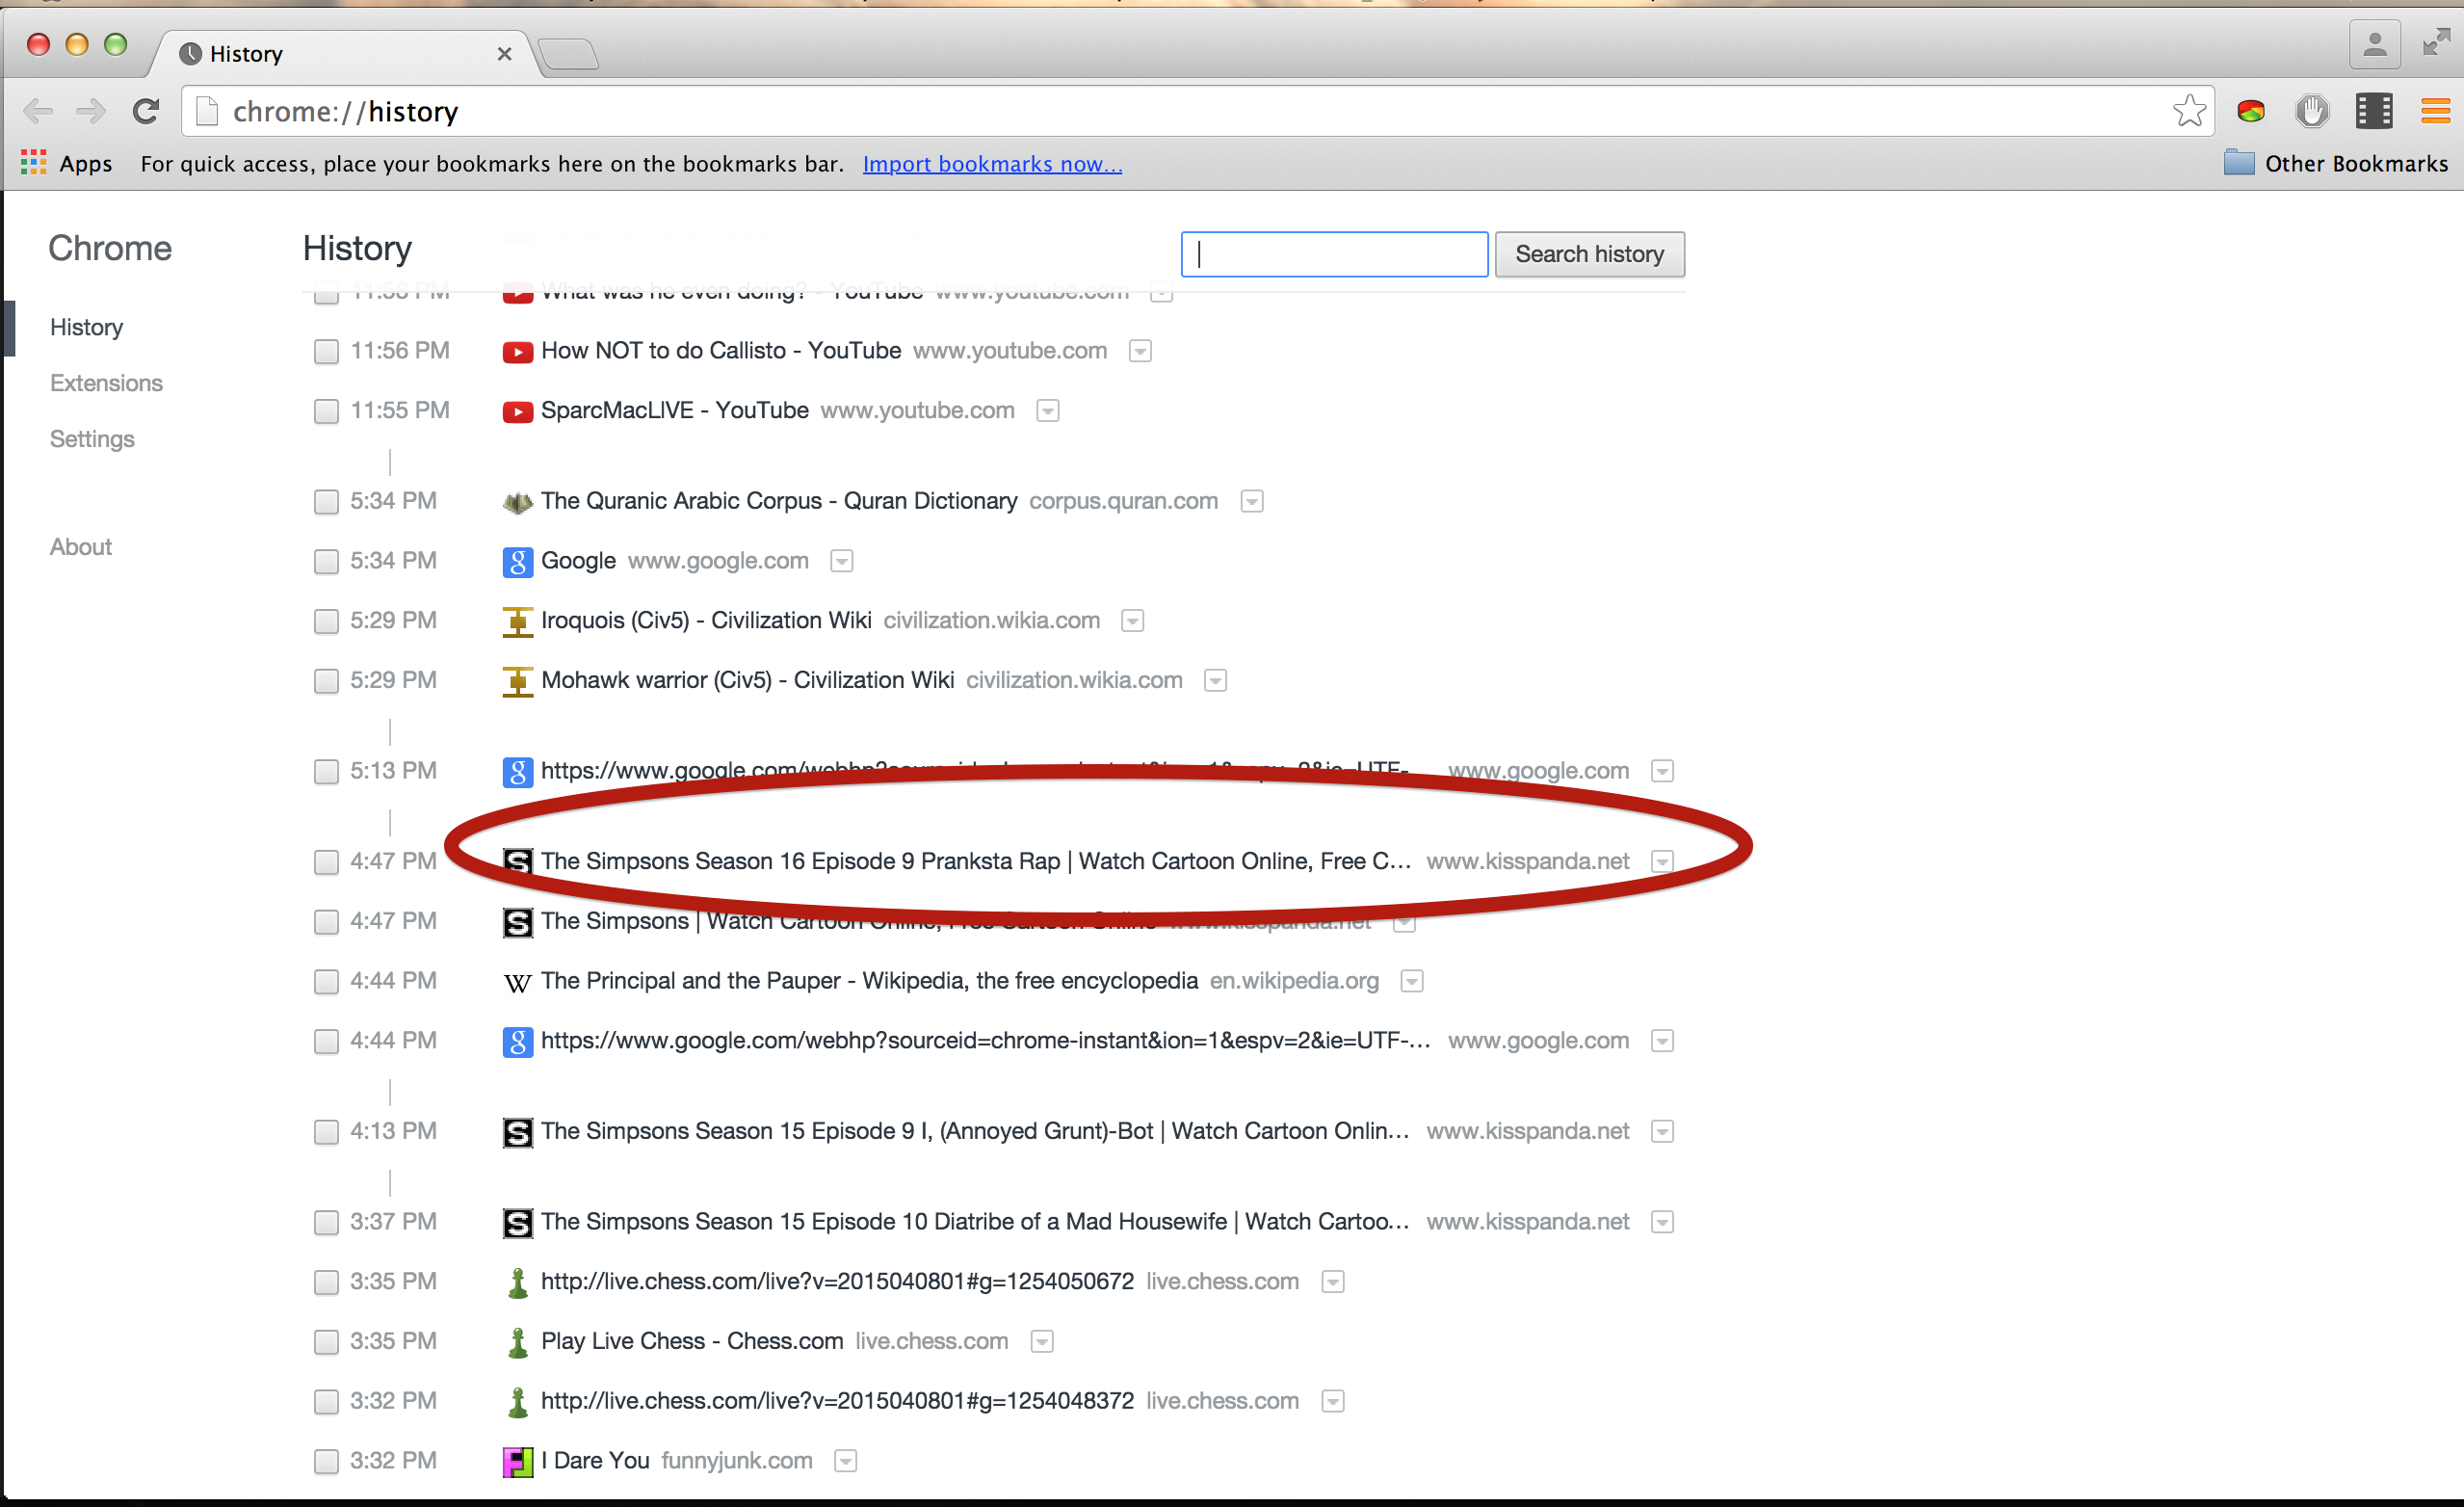The image size is (2464, 1507).
Task: Expand dropdown next to Play Live Chess entry
Action: (1041, 1341)
